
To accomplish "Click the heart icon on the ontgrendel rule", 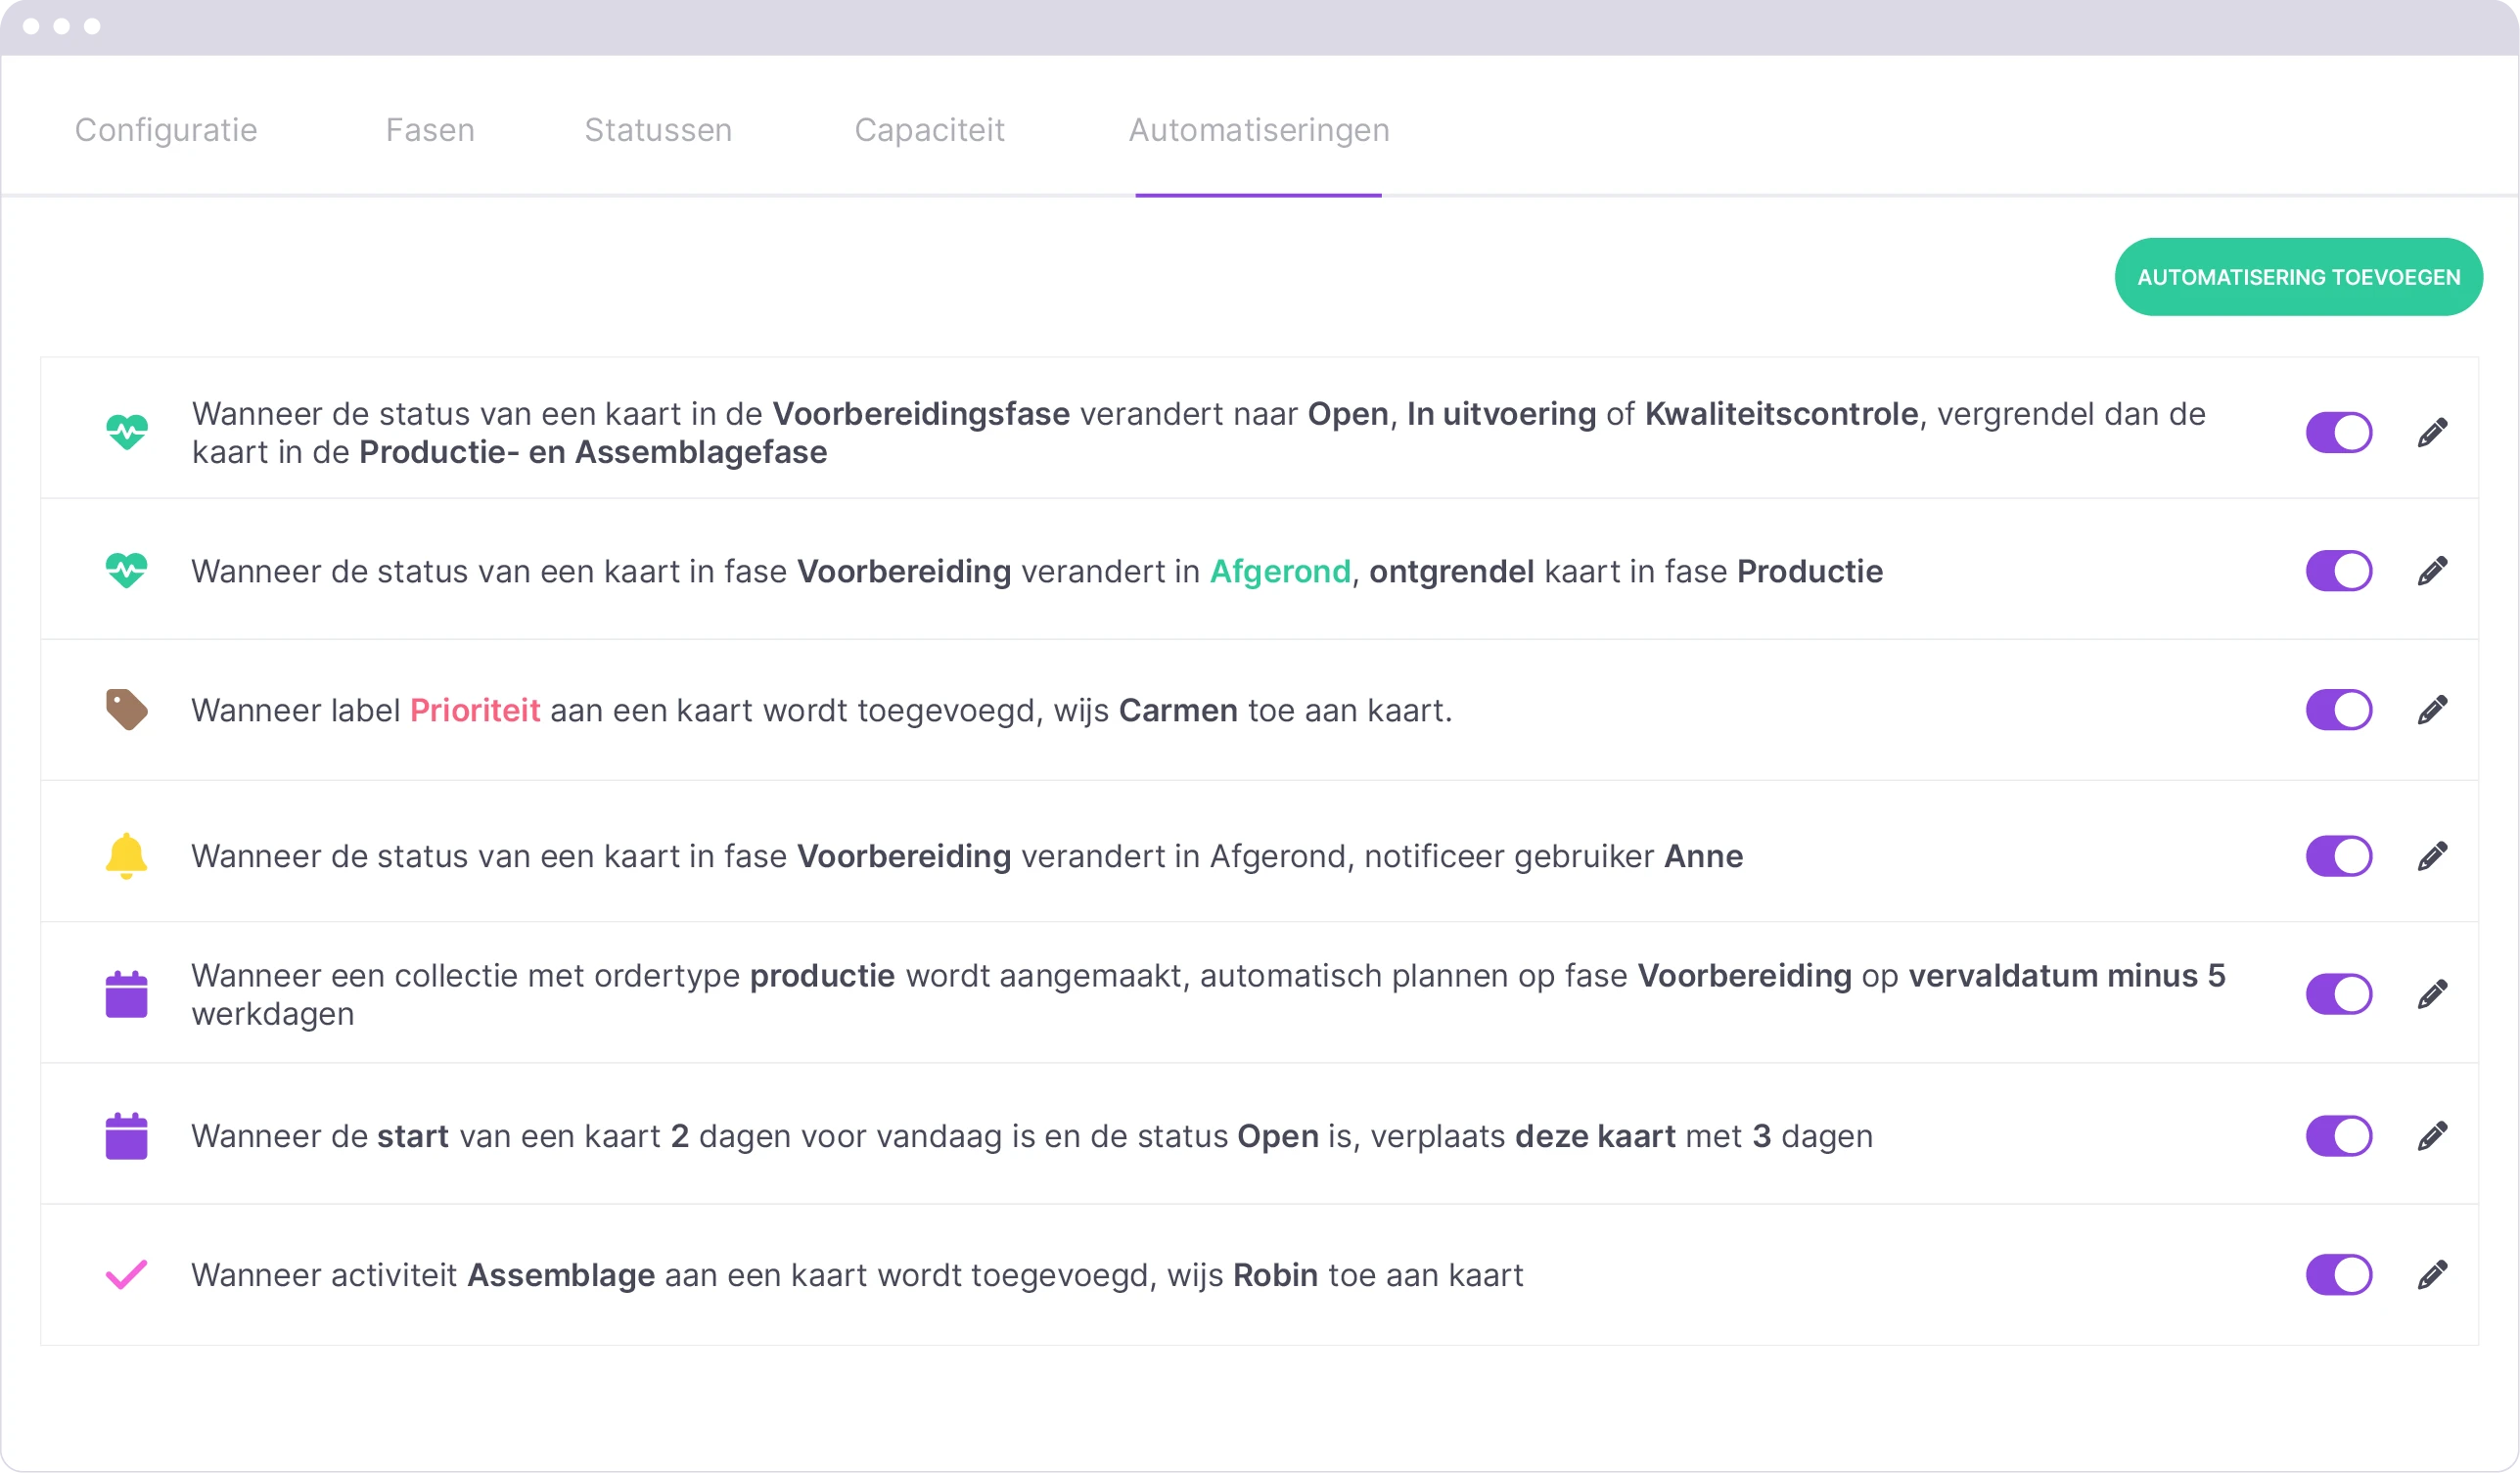I will pos(127,570).
